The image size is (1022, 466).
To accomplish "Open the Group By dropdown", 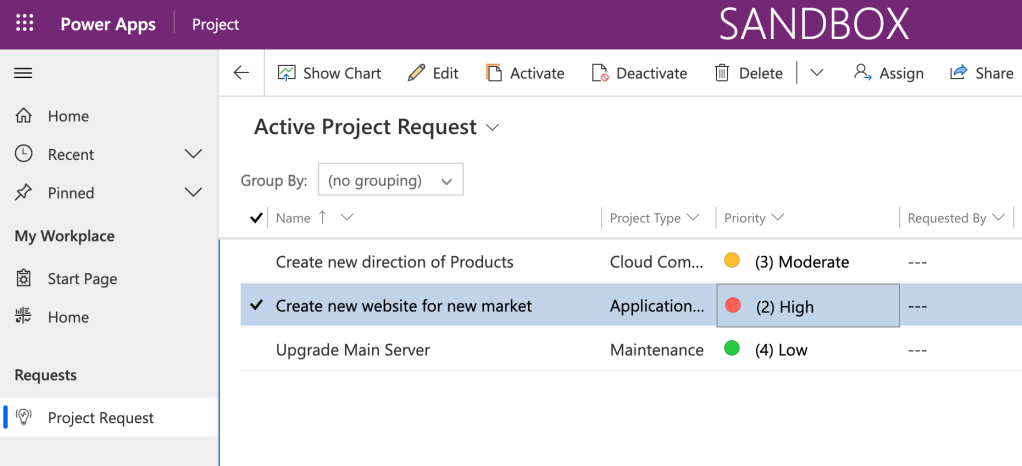I will [390, 181].
